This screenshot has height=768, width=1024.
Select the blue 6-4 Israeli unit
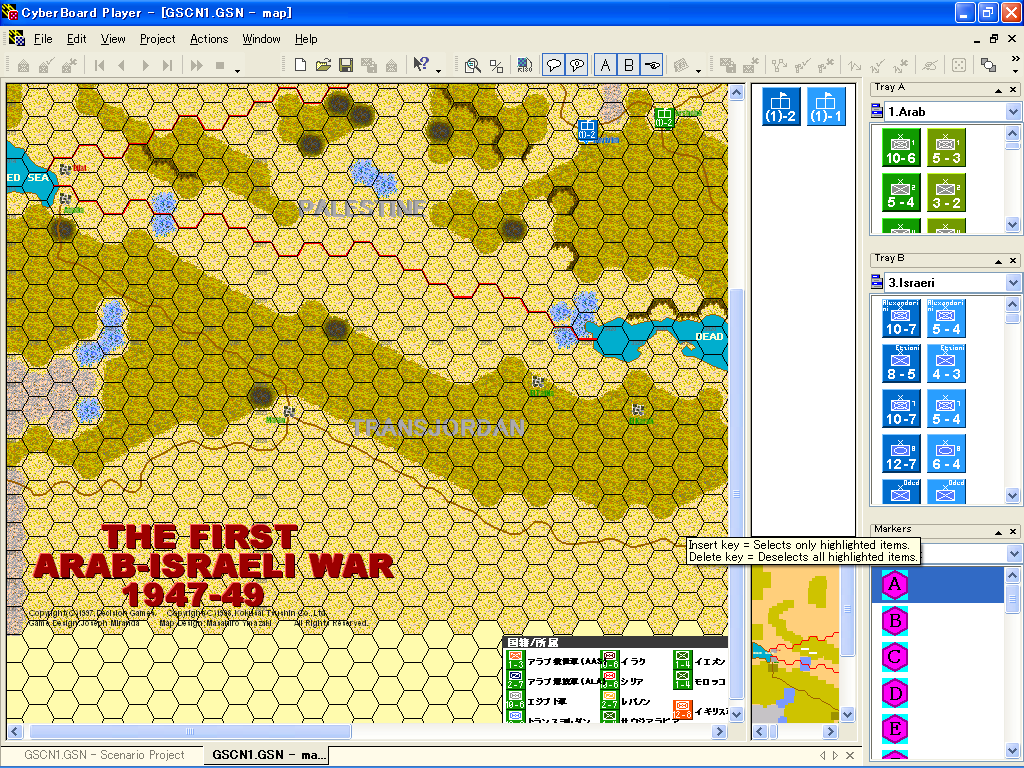(x=946, y=453)
